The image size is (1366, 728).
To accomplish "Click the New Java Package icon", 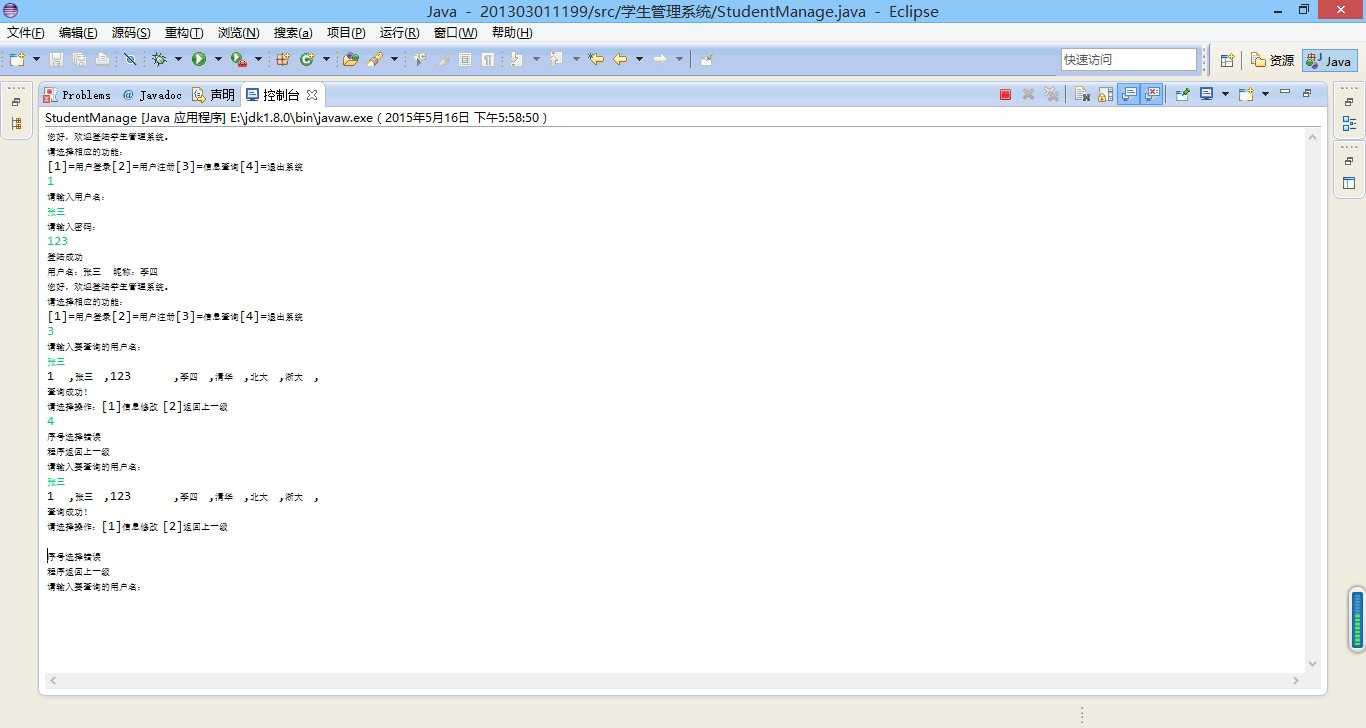I will [283, 60].
